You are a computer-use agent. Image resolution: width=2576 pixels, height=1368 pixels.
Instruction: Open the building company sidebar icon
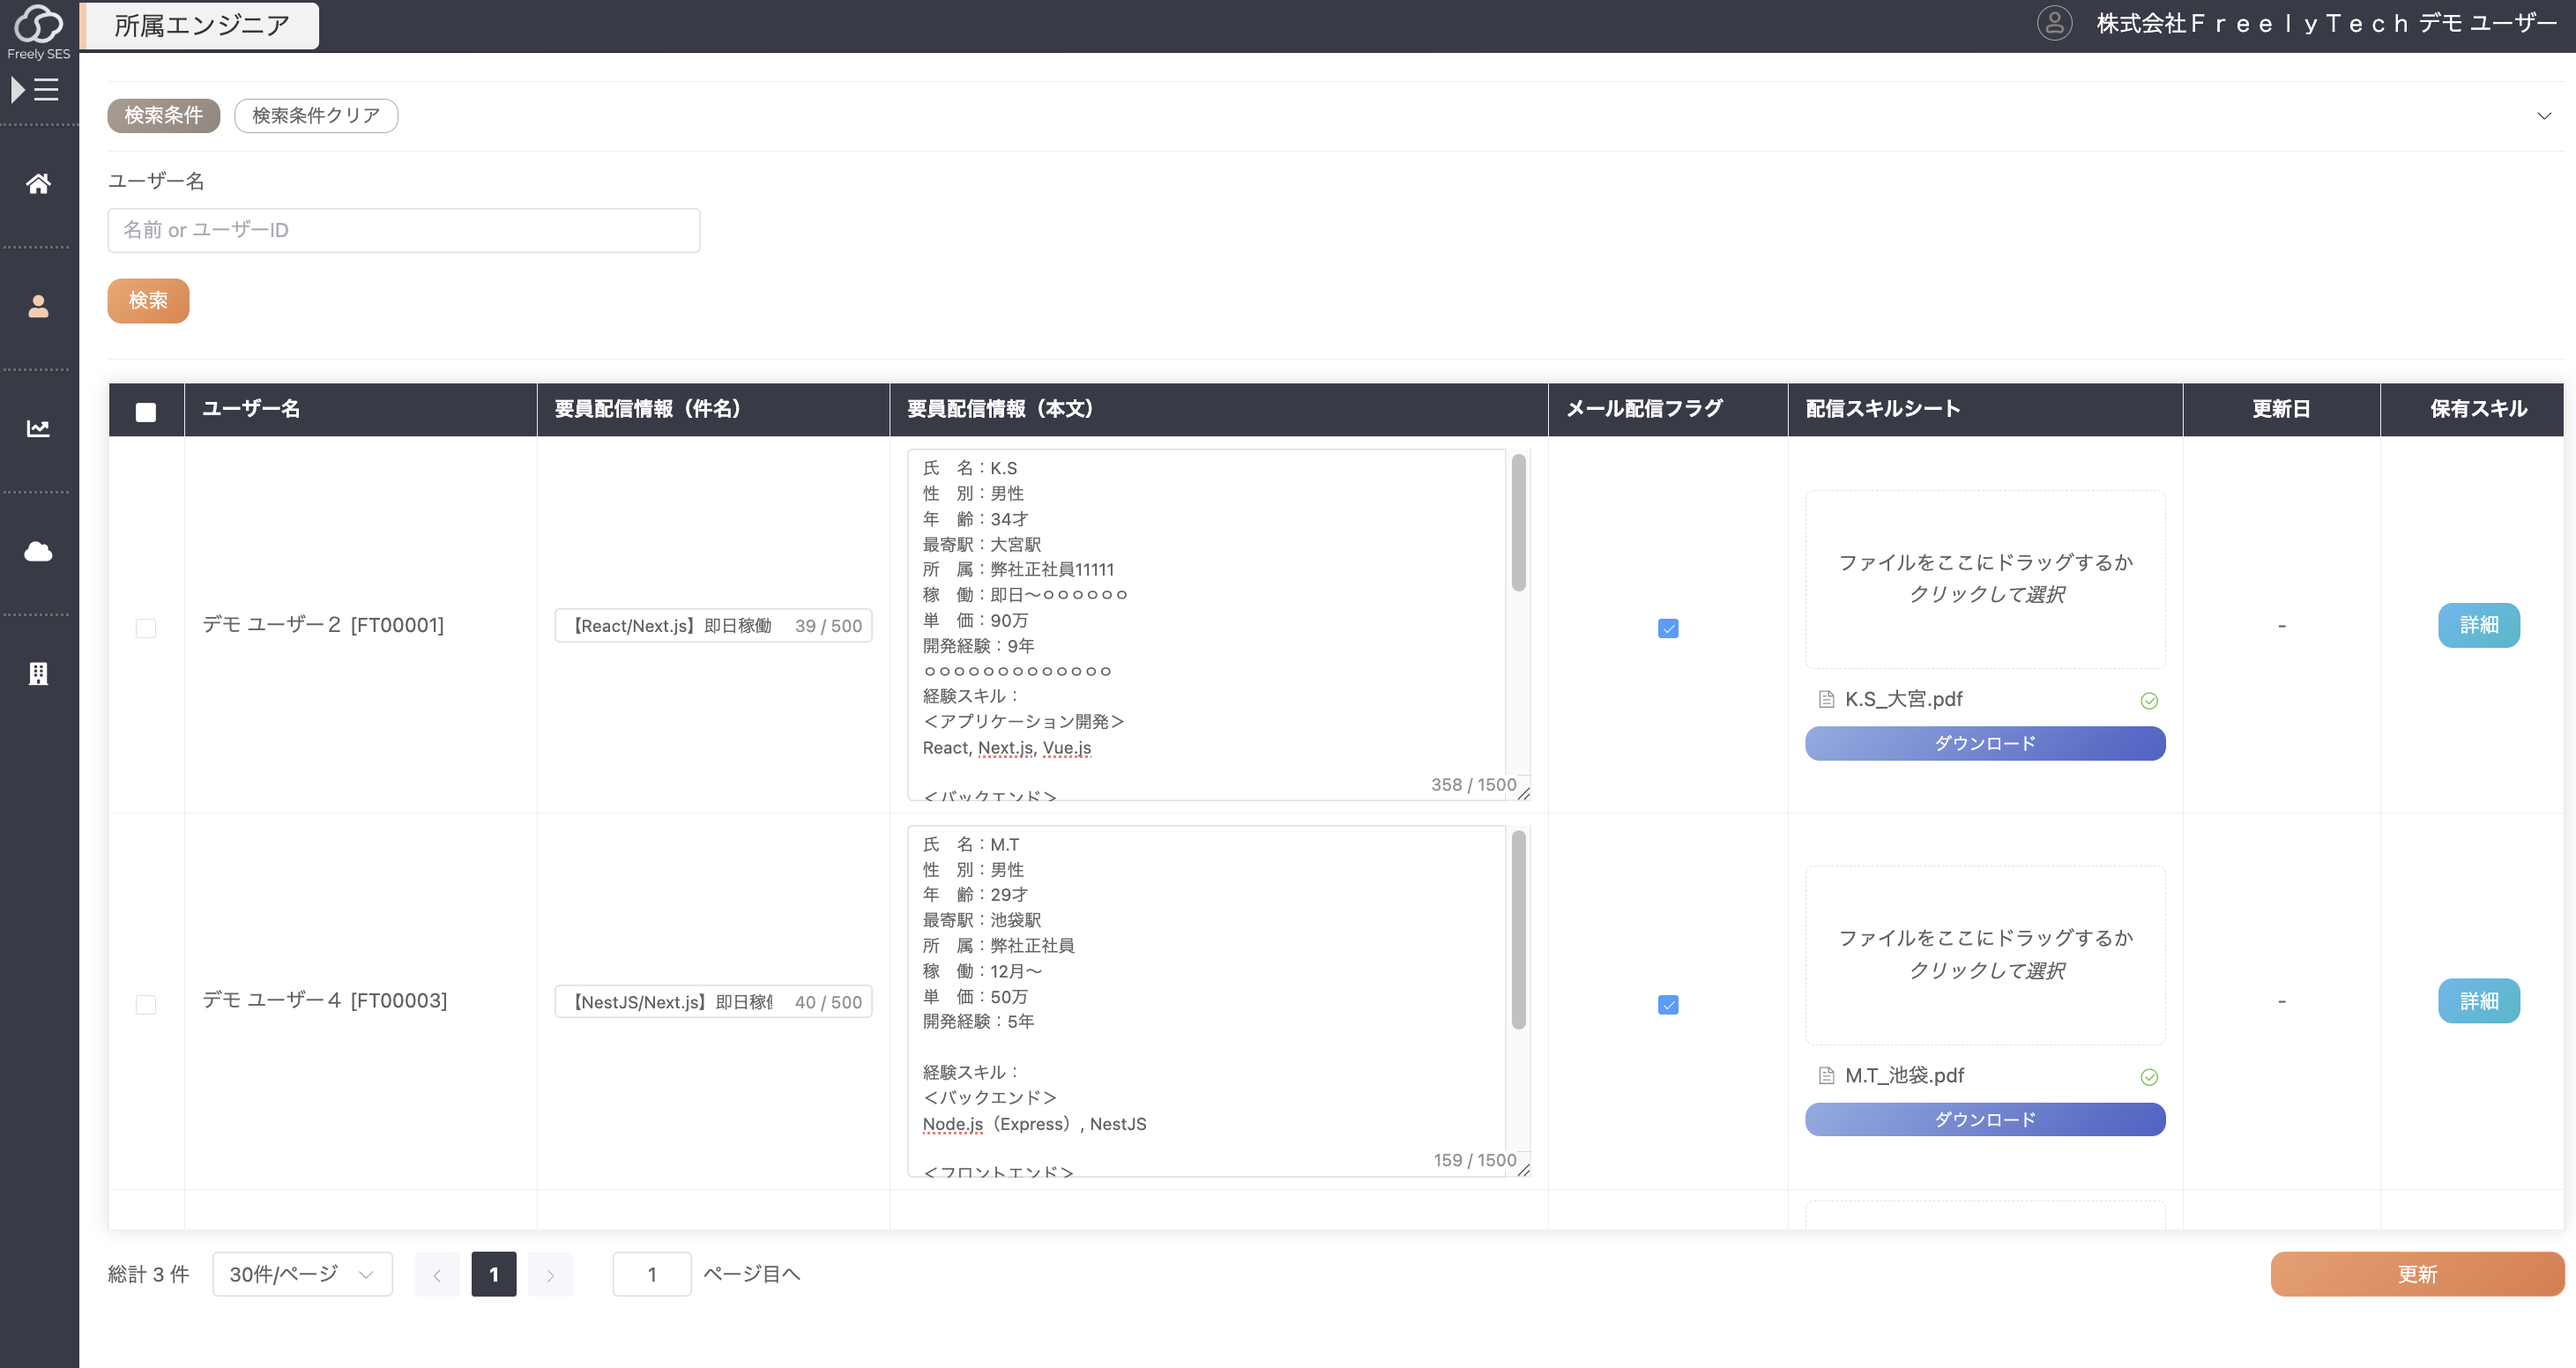click(x=38, y=674)
